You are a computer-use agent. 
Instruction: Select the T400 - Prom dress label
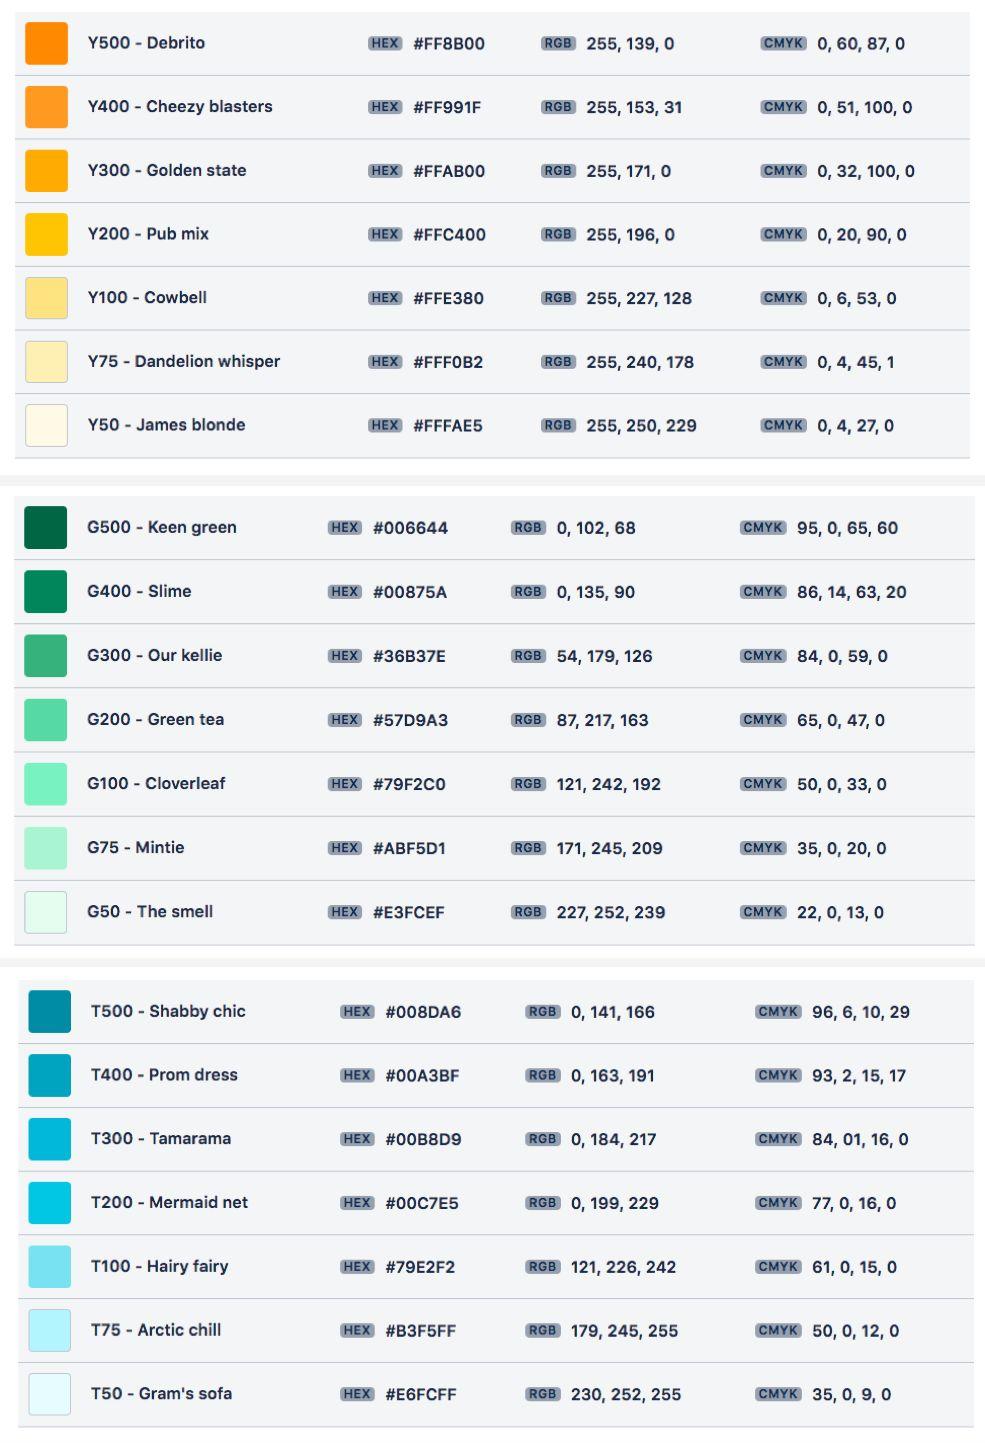click(x=164, y=1075)
